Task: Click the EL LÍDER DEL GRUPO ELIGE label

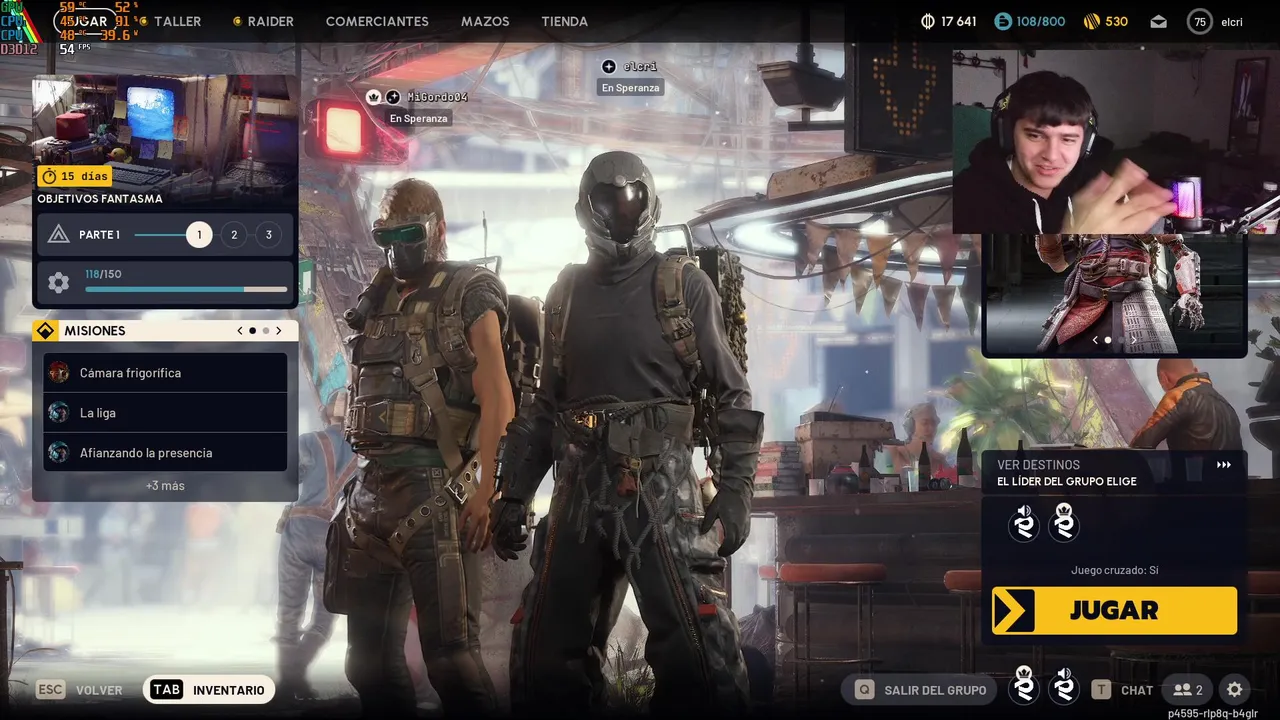Action: [x=1066, y=482]
